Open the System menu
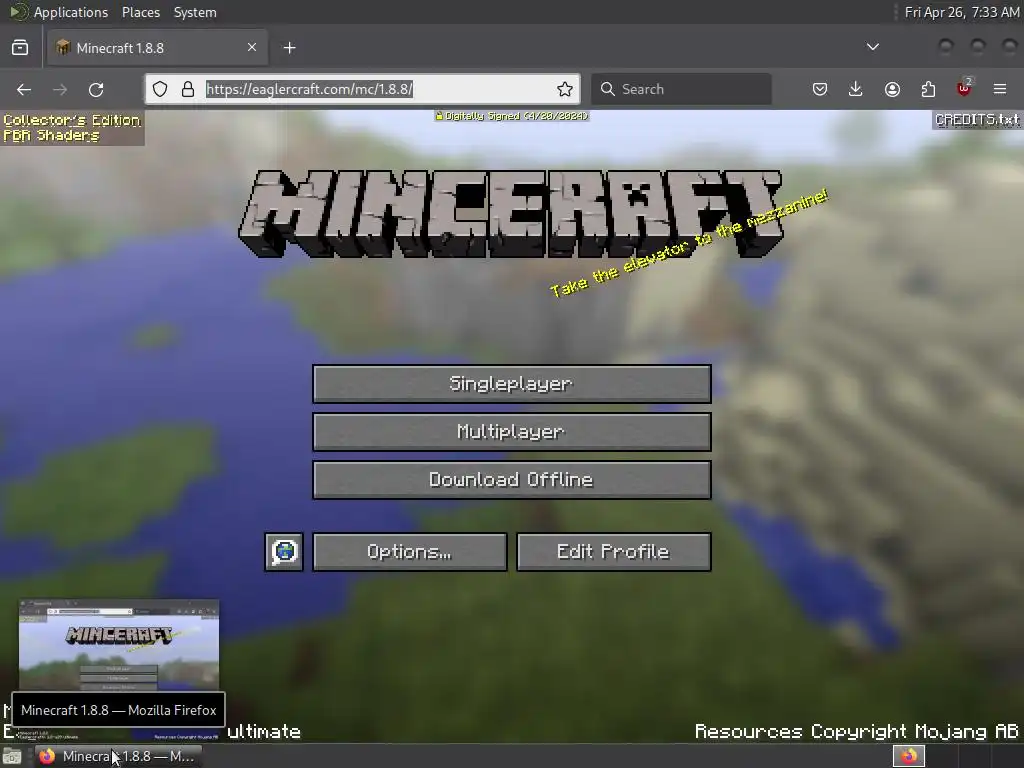The image size is (1024, 768). click(195, 12)
